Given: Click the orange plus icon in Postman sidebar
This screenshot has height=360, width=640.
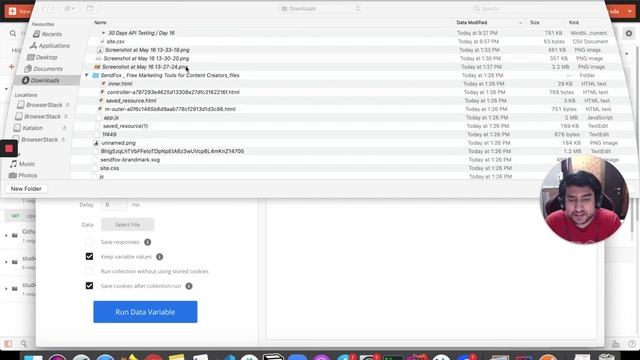Looking at the screenshot, I should (x=11, y=67).
